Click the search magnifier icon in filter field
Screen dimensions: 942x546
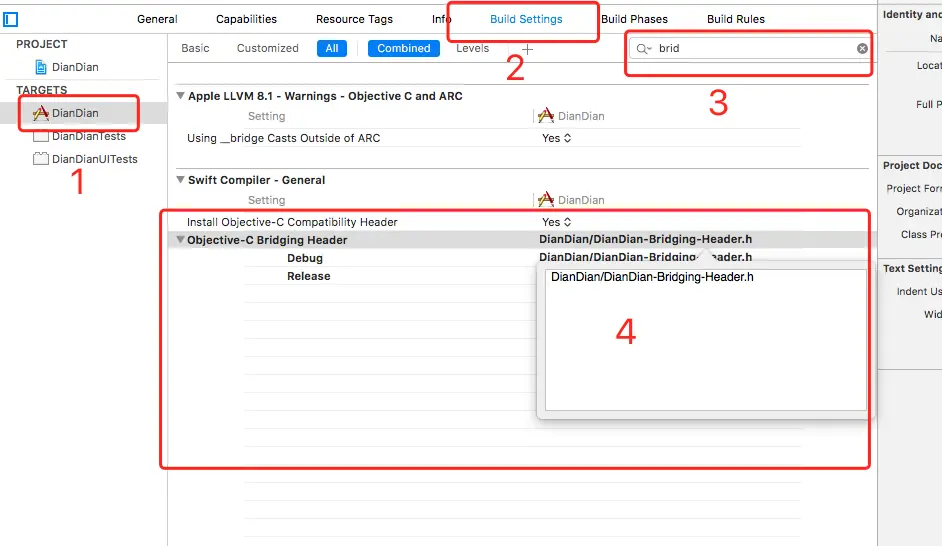643,49
